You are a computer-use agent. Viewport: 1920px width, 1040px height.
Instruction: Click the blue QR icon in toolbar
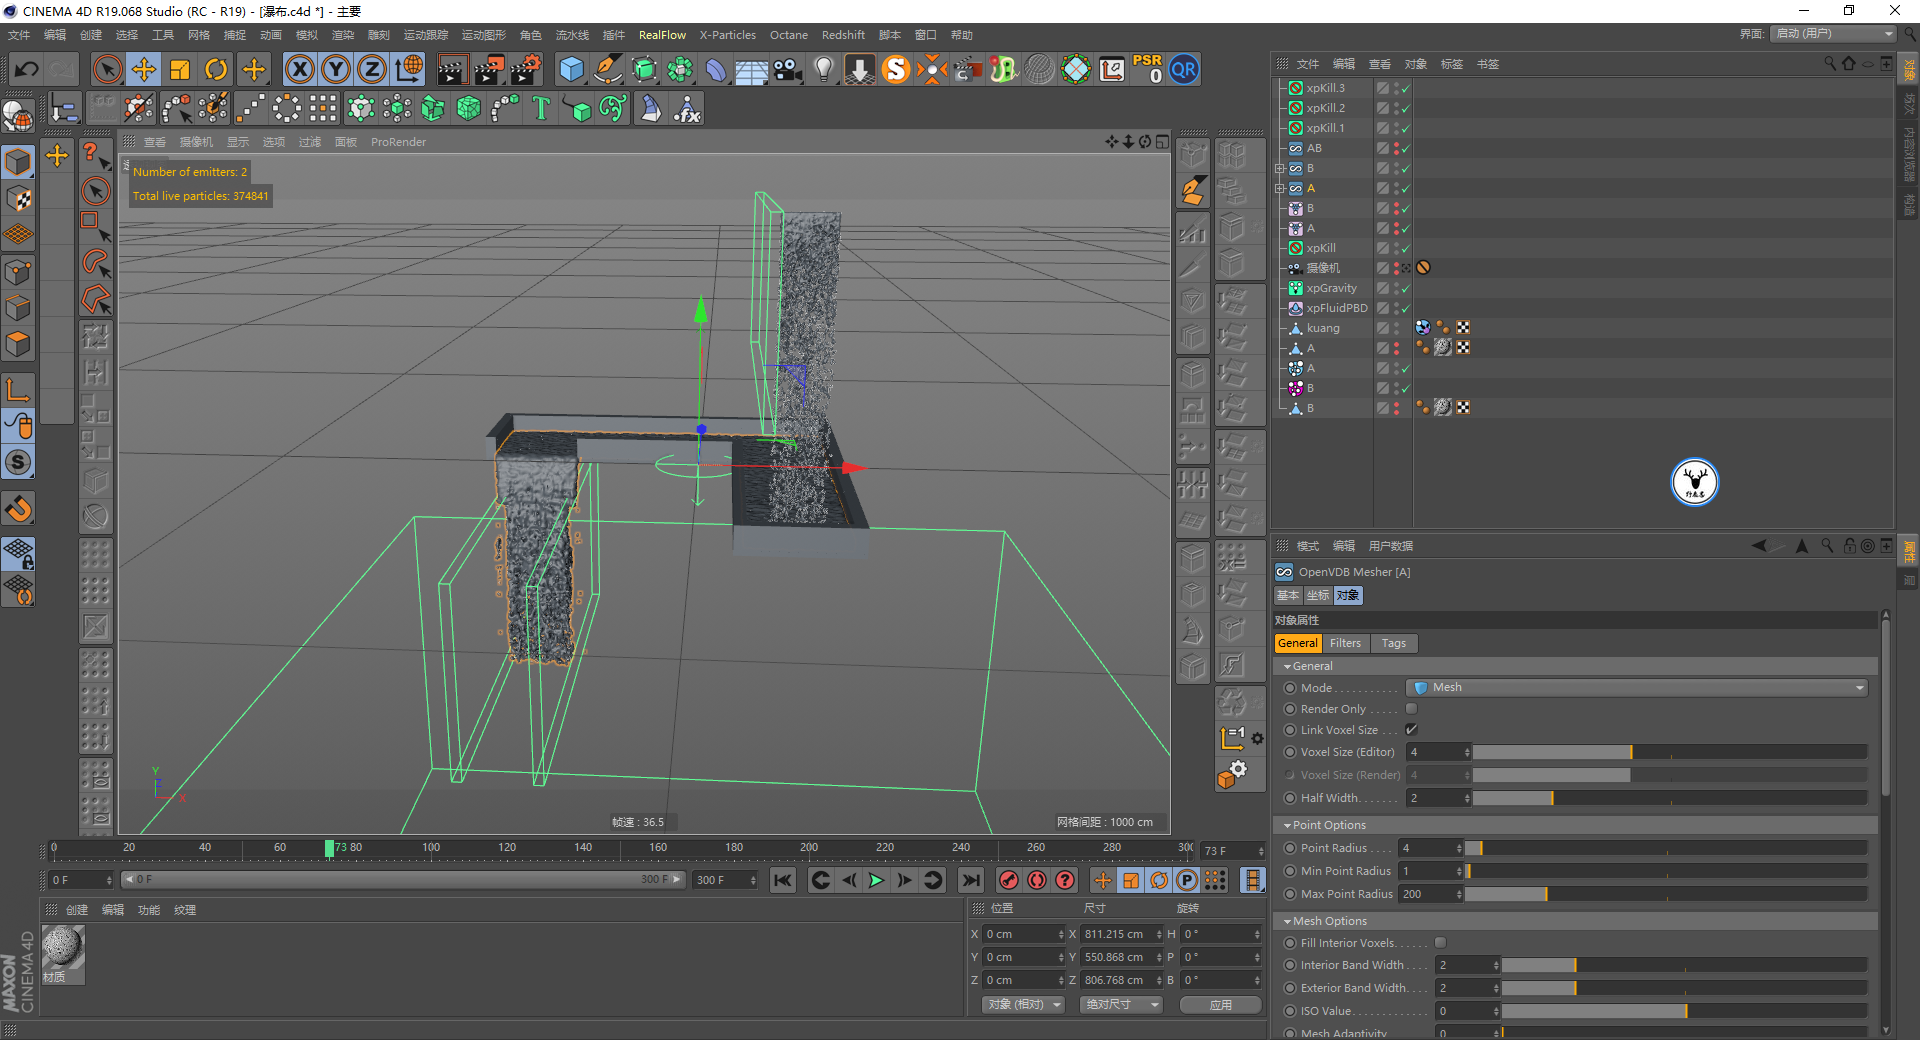click(x=1184, y=70)
